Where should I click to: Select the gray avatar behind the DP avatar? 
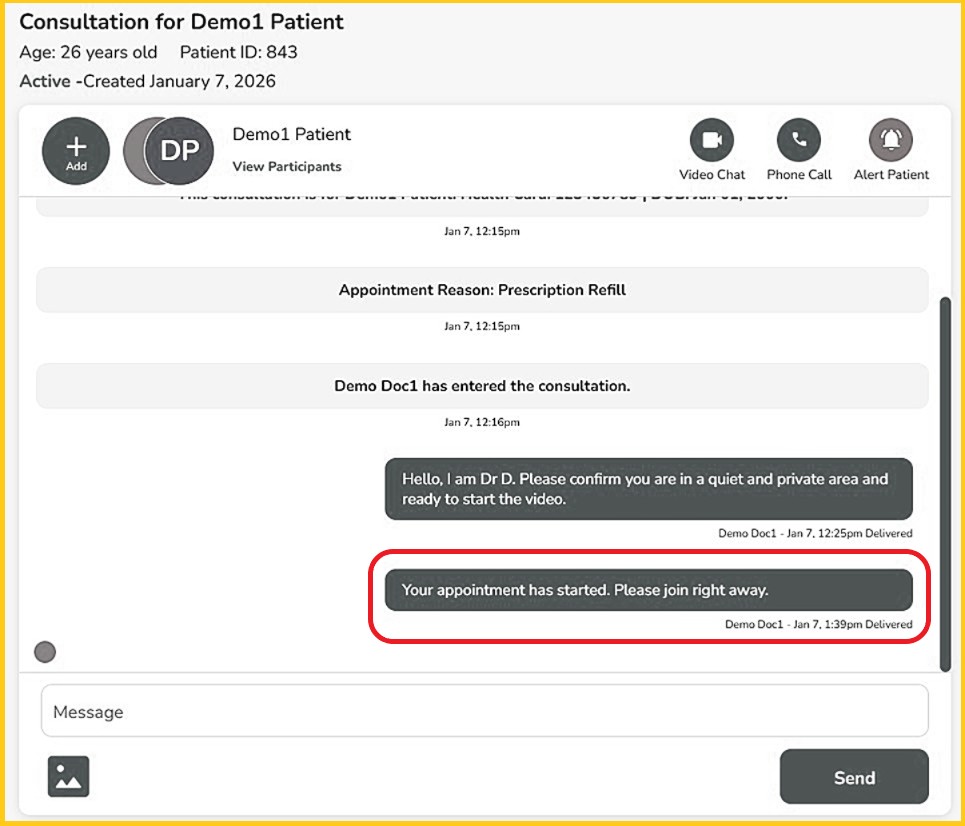134,151
